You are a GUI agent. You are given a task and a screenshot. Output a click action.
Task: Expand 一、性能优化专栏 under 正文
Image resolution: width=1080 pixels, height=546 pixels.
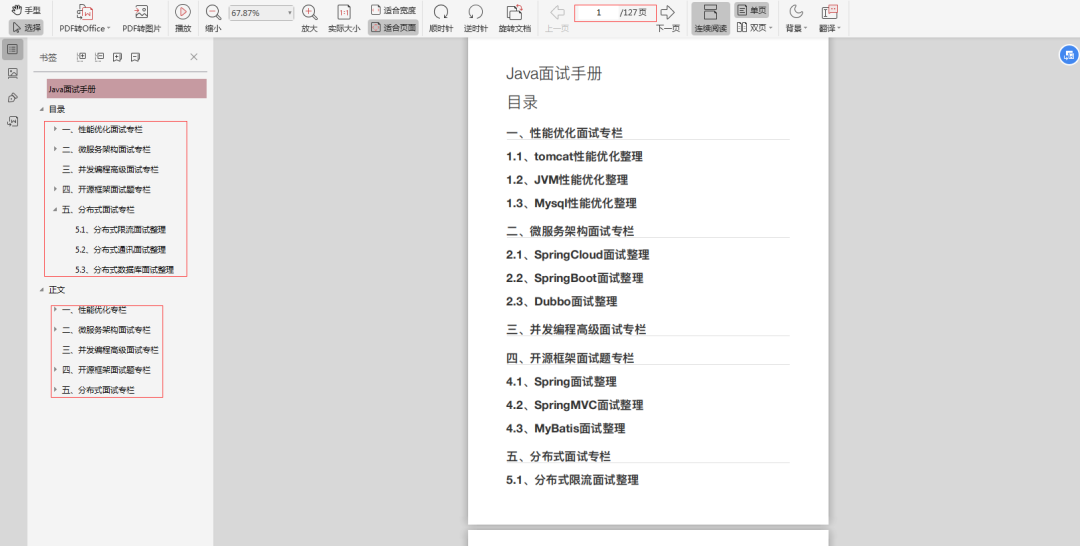(56, 309)
